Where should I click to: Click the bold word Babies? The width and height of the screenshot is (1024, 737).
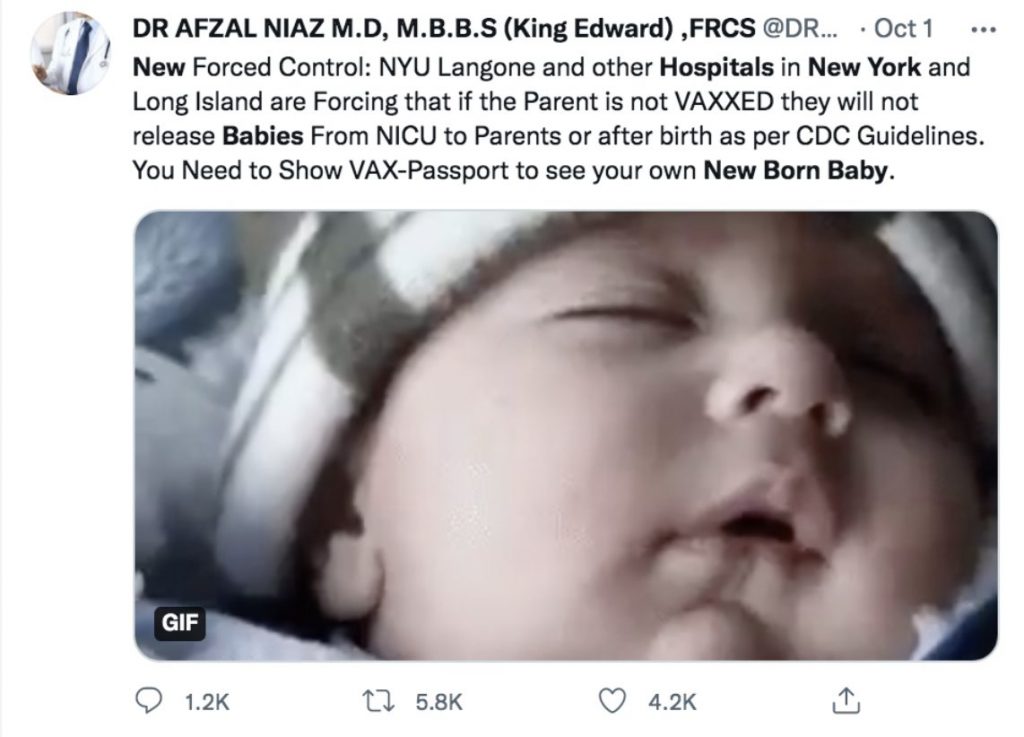point(261,137)
